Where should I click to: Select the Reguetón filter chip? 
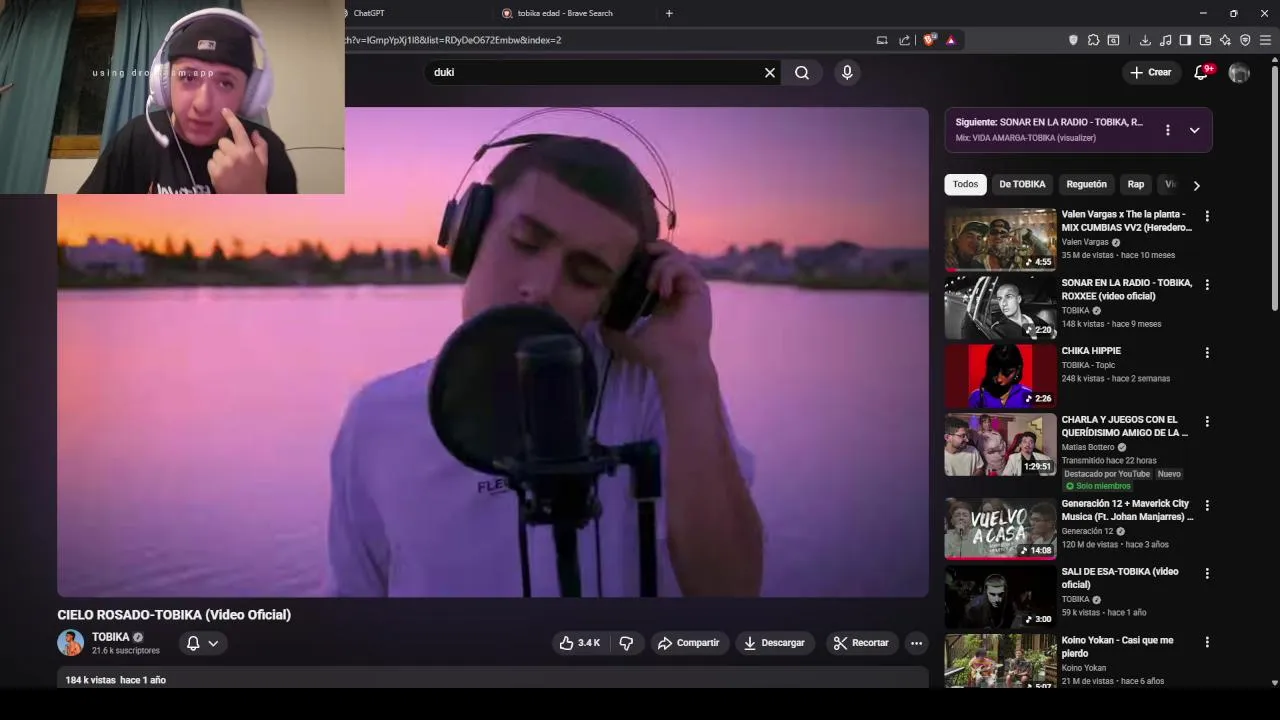(x=1086, y=184)
